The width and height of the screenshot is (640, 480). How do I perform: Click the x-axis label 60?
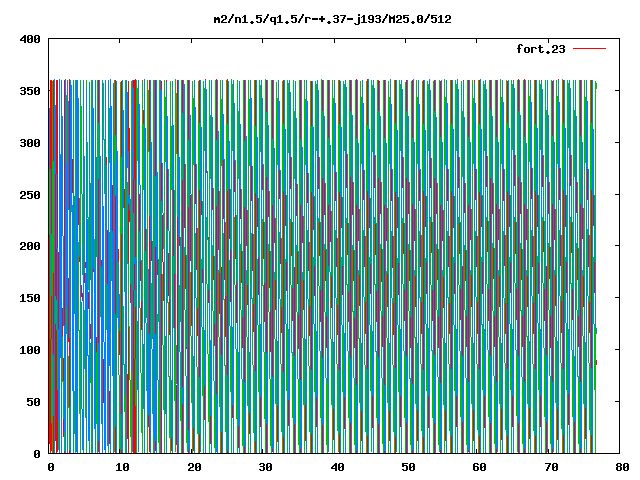coord(479,467)
